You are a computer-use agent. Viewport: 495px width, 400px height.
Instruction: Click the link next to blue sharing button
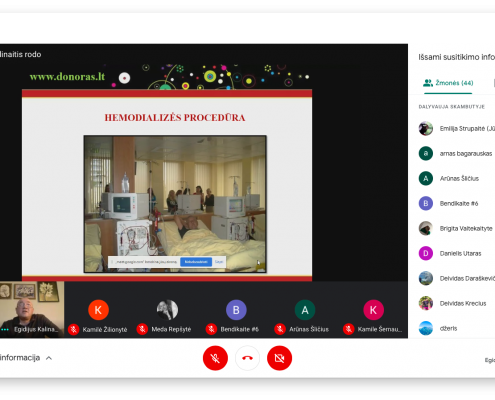219,262
